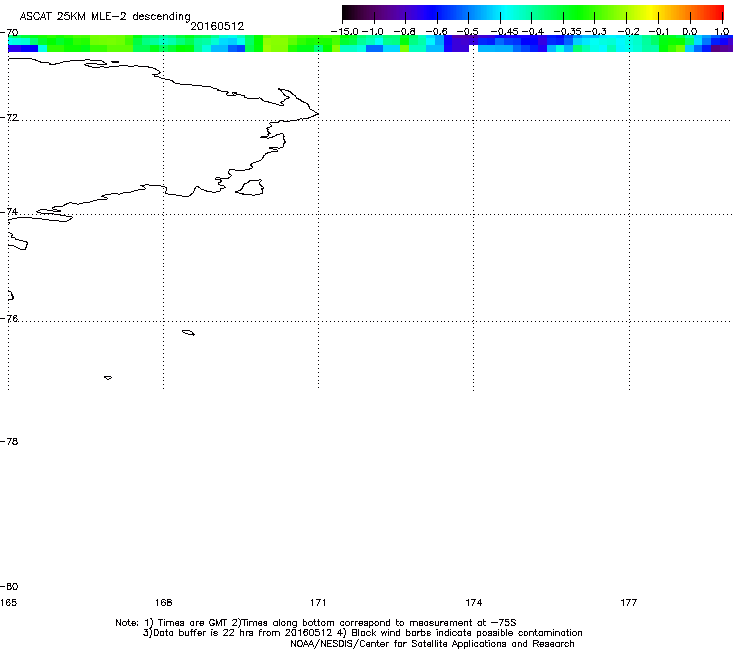This screenshot has height=650, width=740.
Task: Click the -0.2 color scale label
Action: (629, 32)
